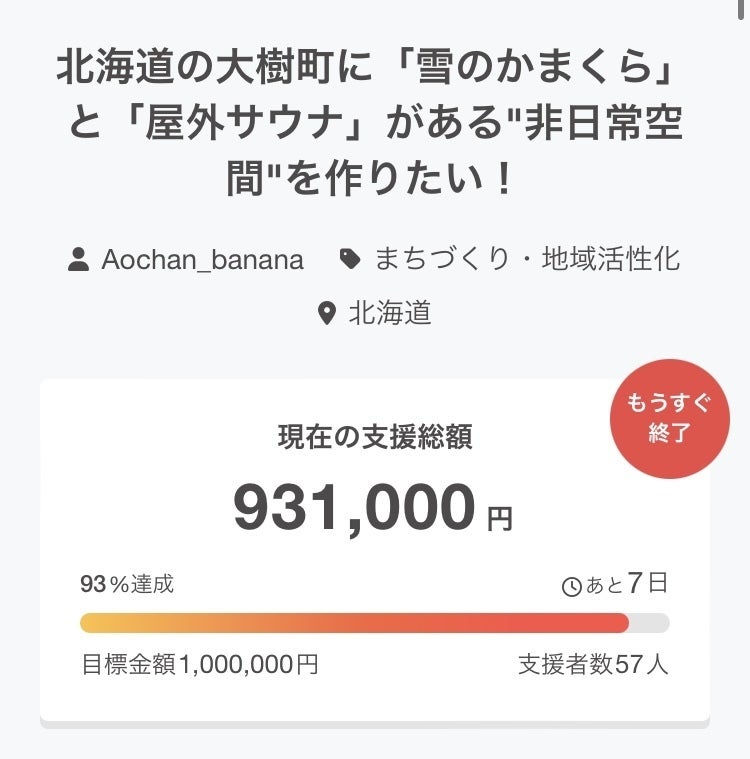Click the clock icon beside あと7日
This screenshot has height=759, width=750.
pos(572,587)
